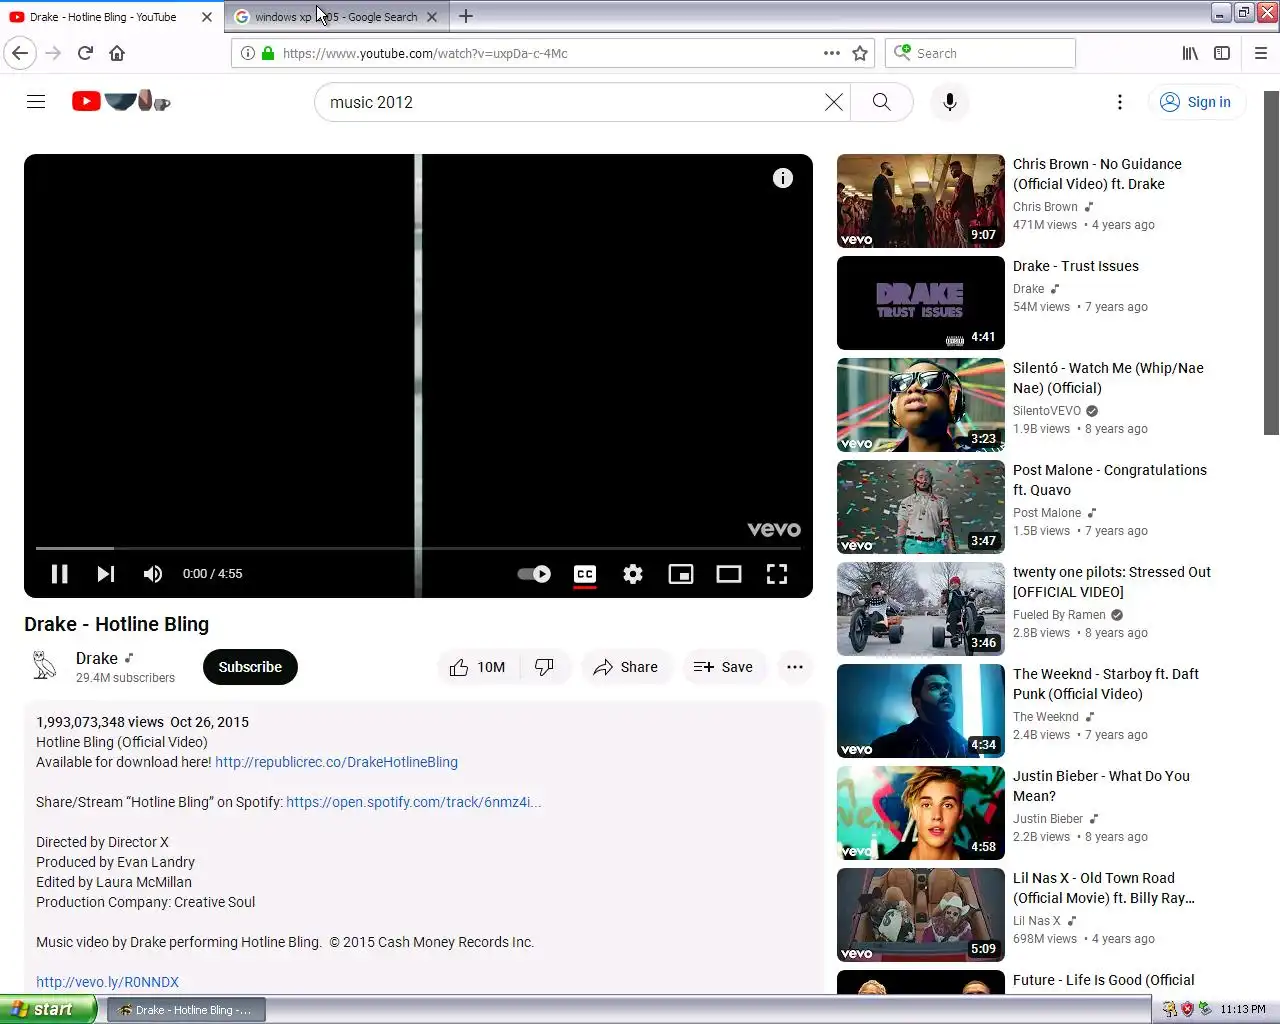
Task: Toggle closed captions
Action: click(x=585, y=574)
